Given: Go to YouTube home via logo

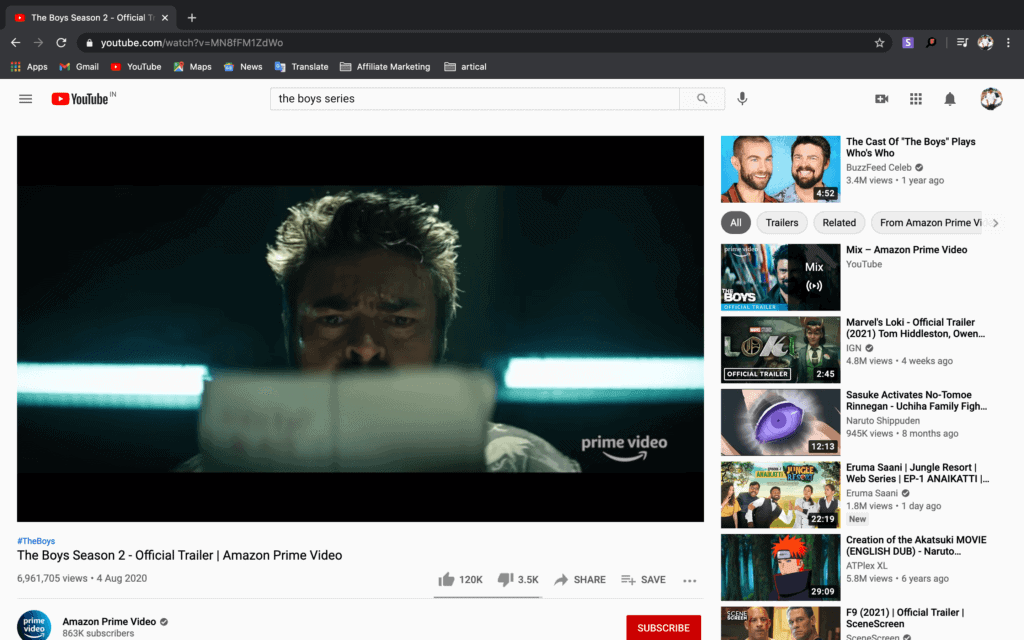Looking at the screenshot, I should [x=80, y=99].
